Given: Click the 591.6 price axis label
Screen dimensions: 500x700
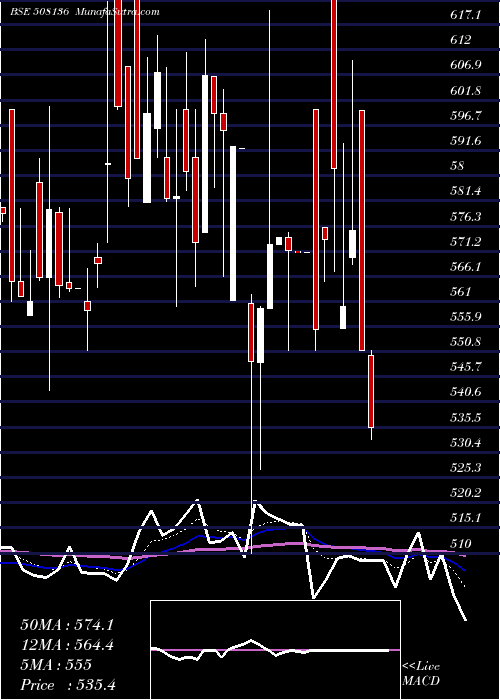Looking at the screenshot, I should coord(466,141).
